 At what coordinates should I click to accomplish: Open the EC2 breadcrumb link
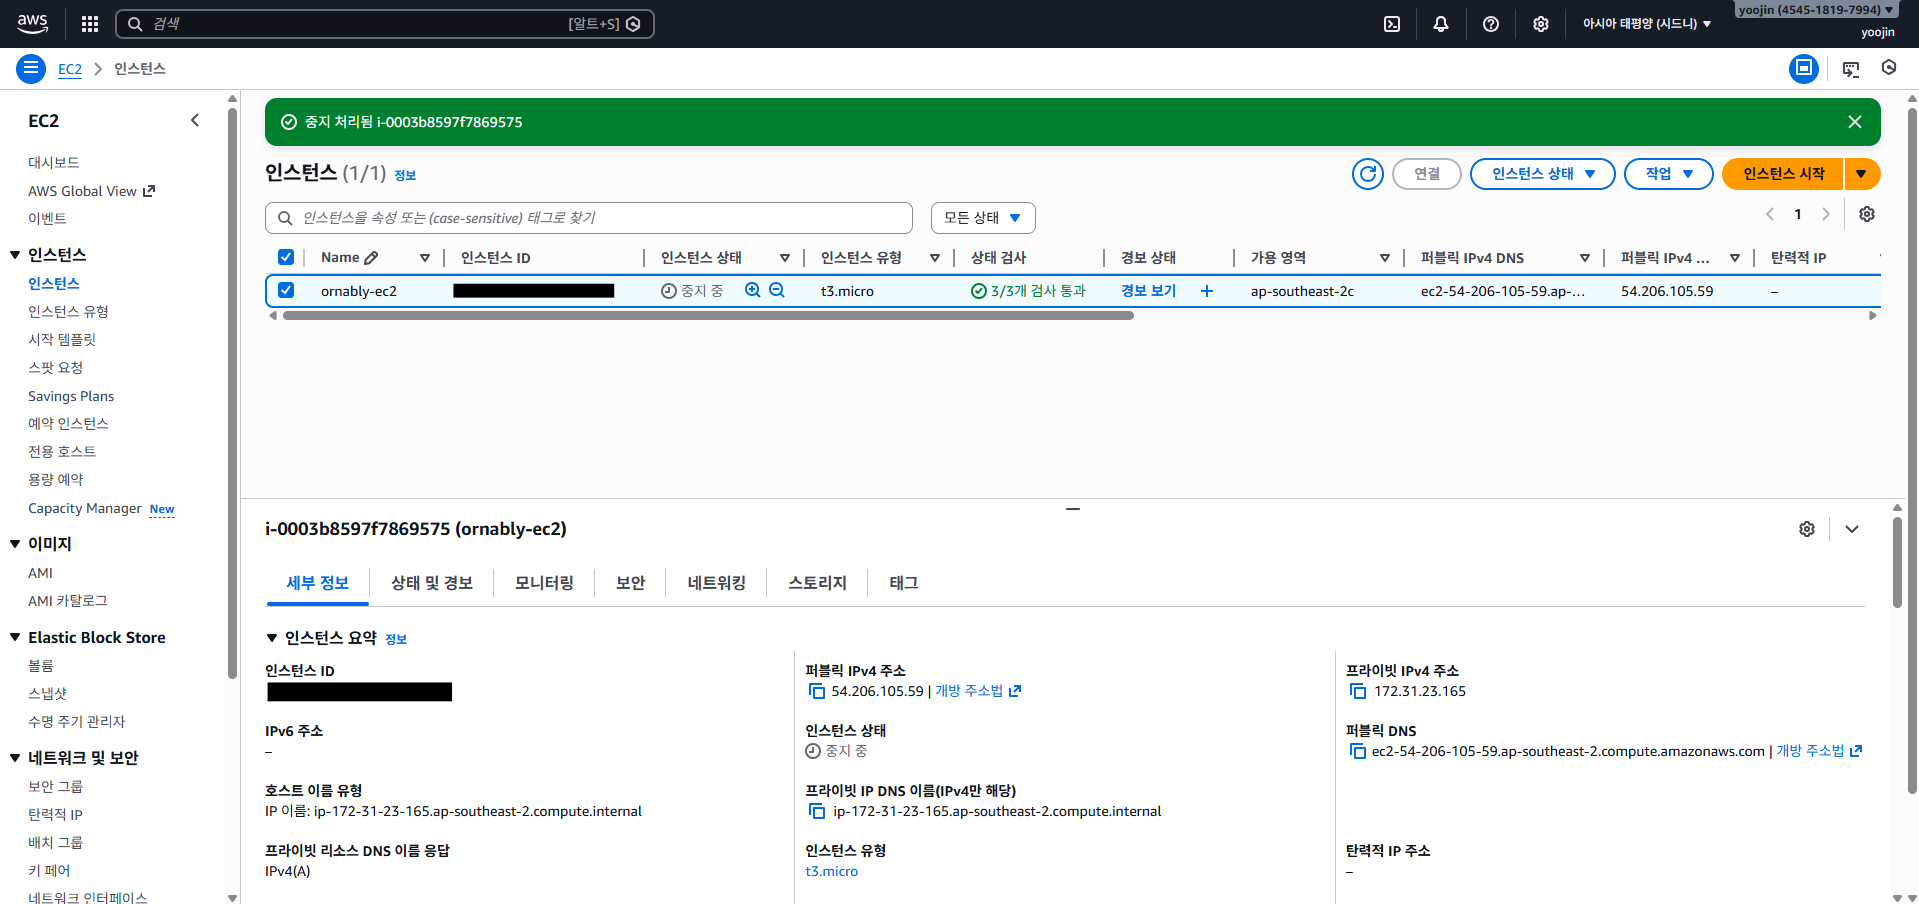click(x=70, y=69)
